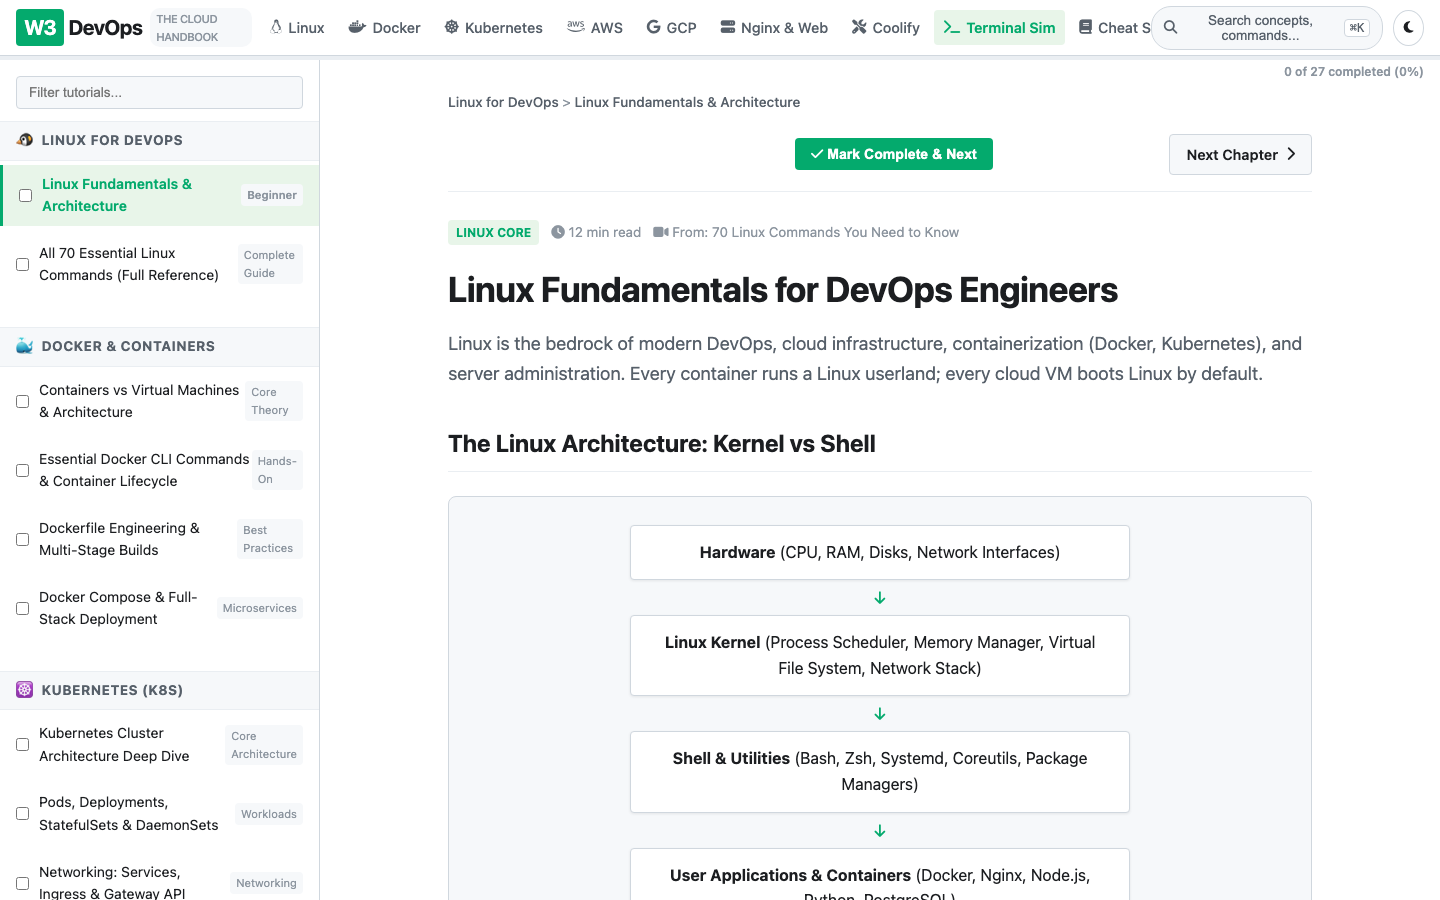
Task: Click the AWS logo icon in navbar
Action: [x=576, y=26]
